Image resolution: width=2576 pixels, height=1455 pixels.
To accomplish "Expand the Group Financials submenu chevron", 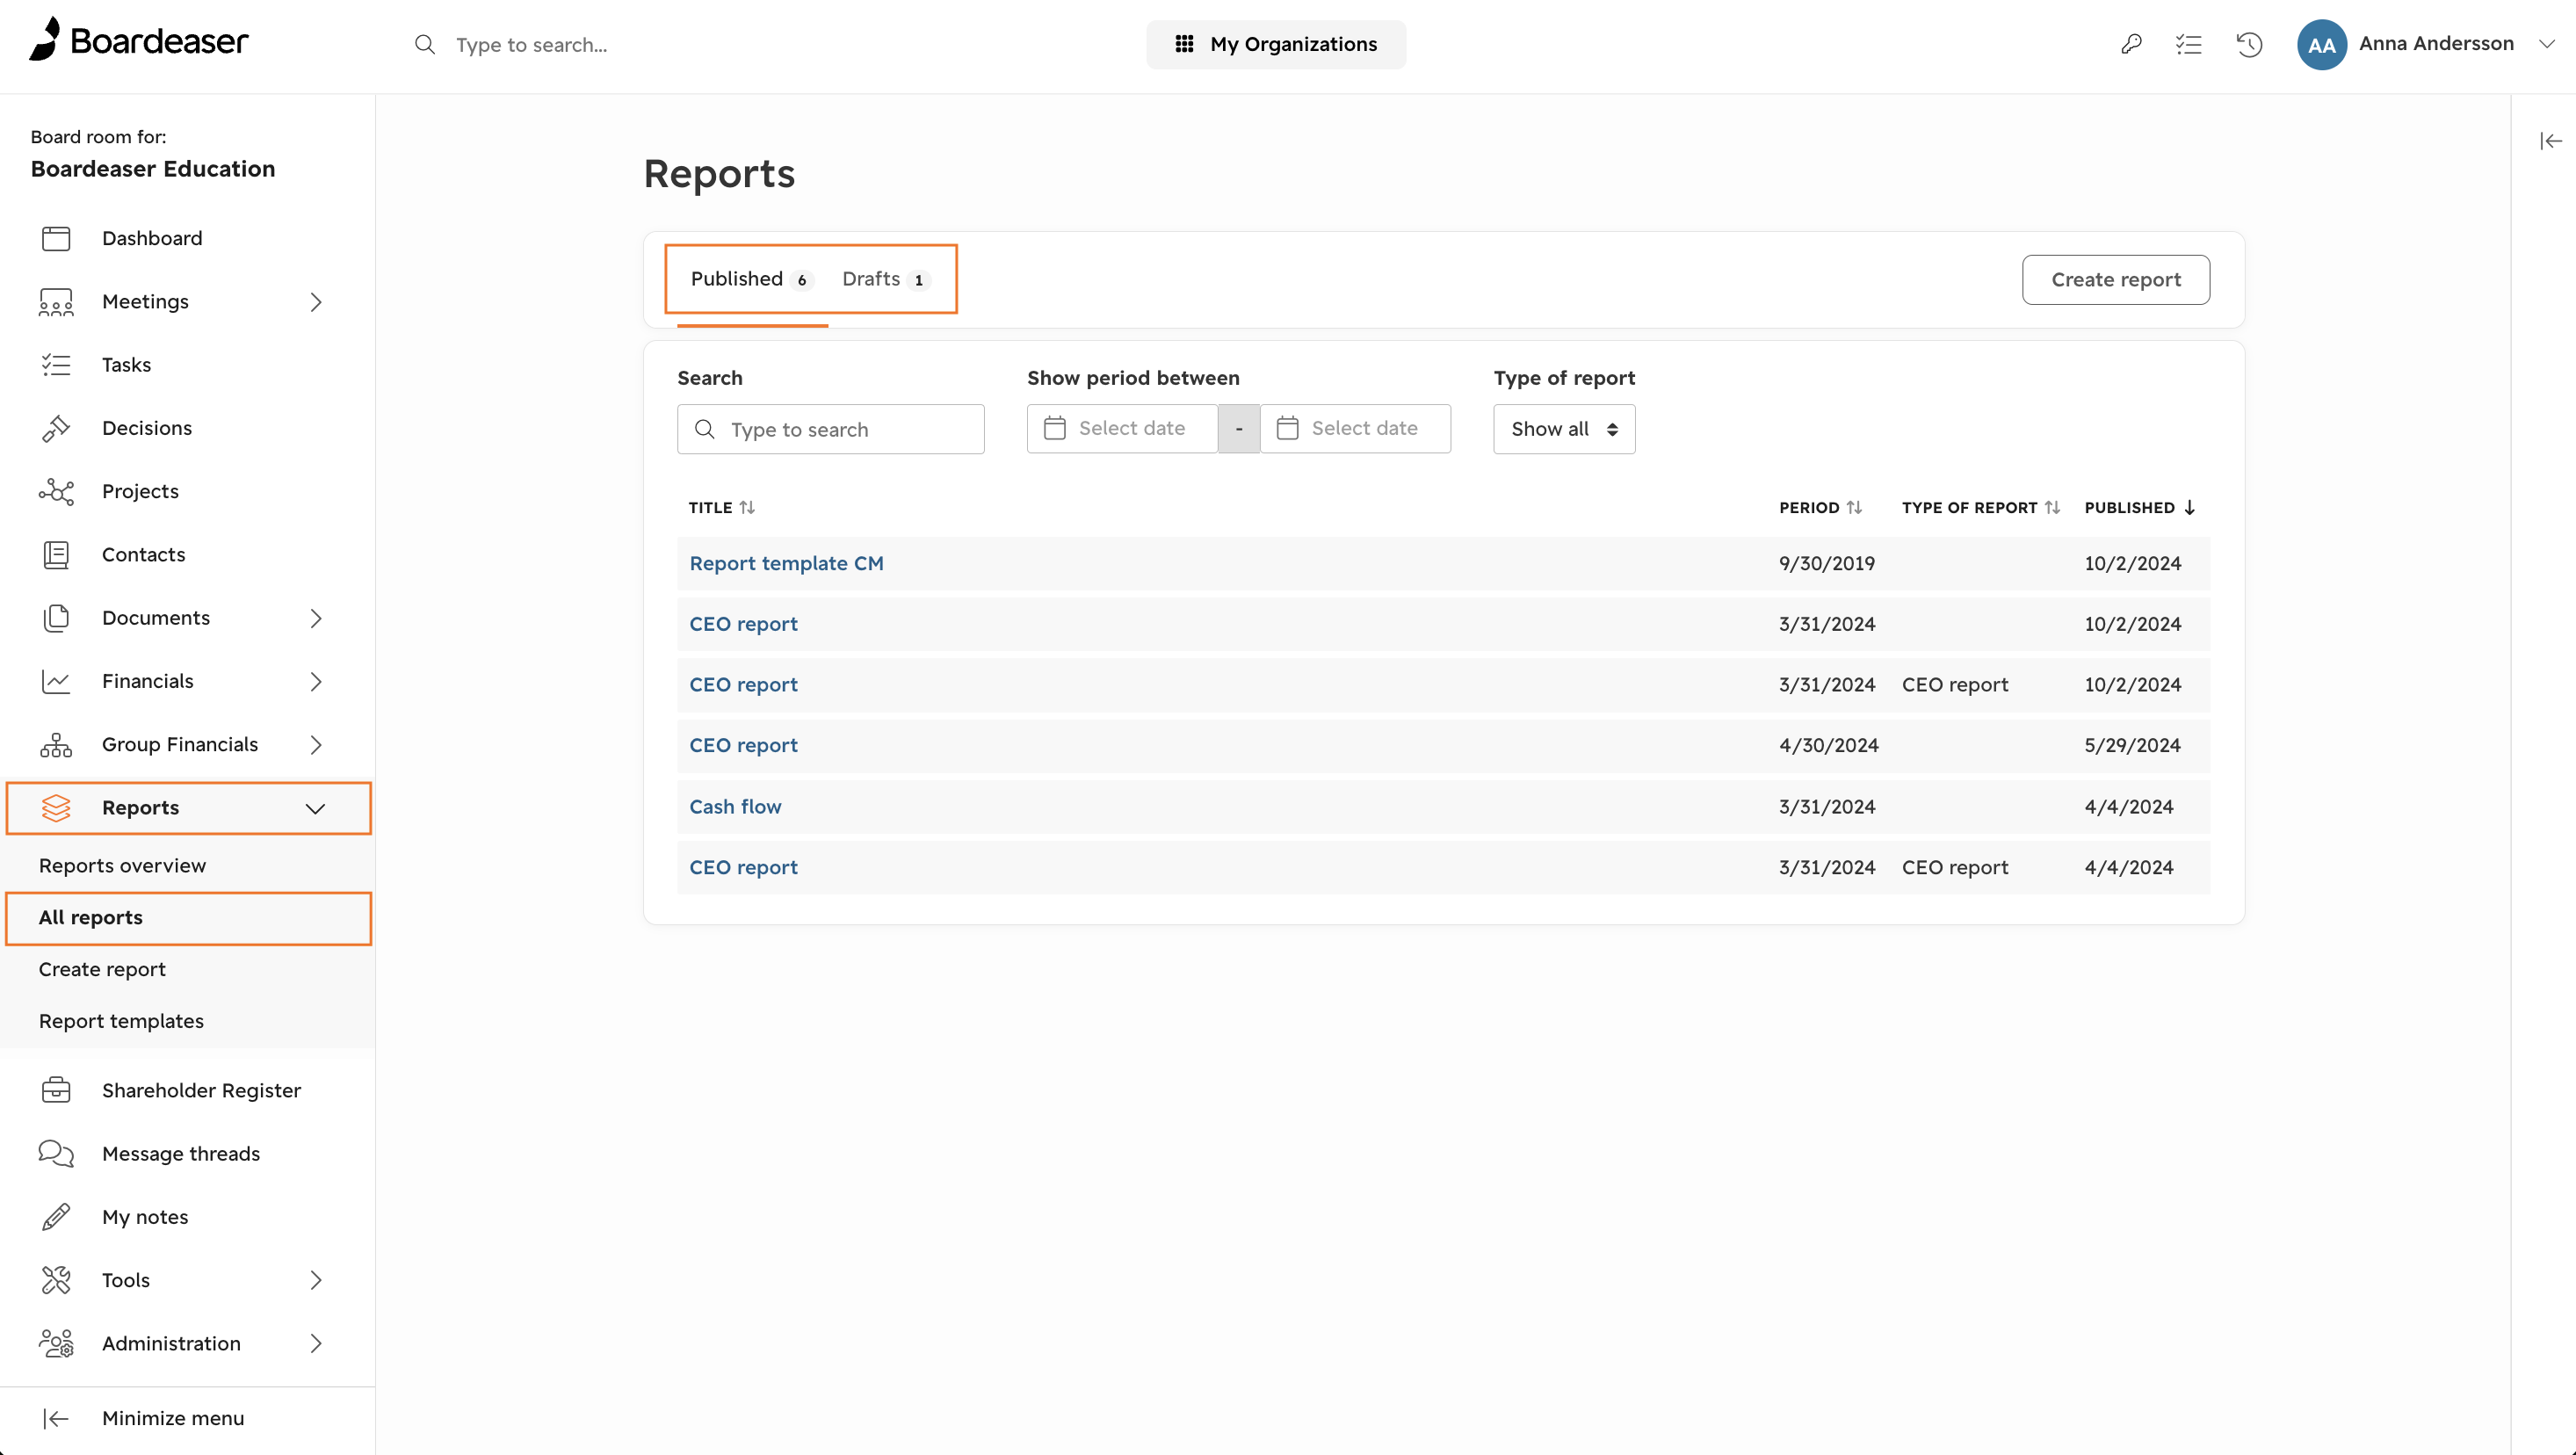I will pos(316,744).
